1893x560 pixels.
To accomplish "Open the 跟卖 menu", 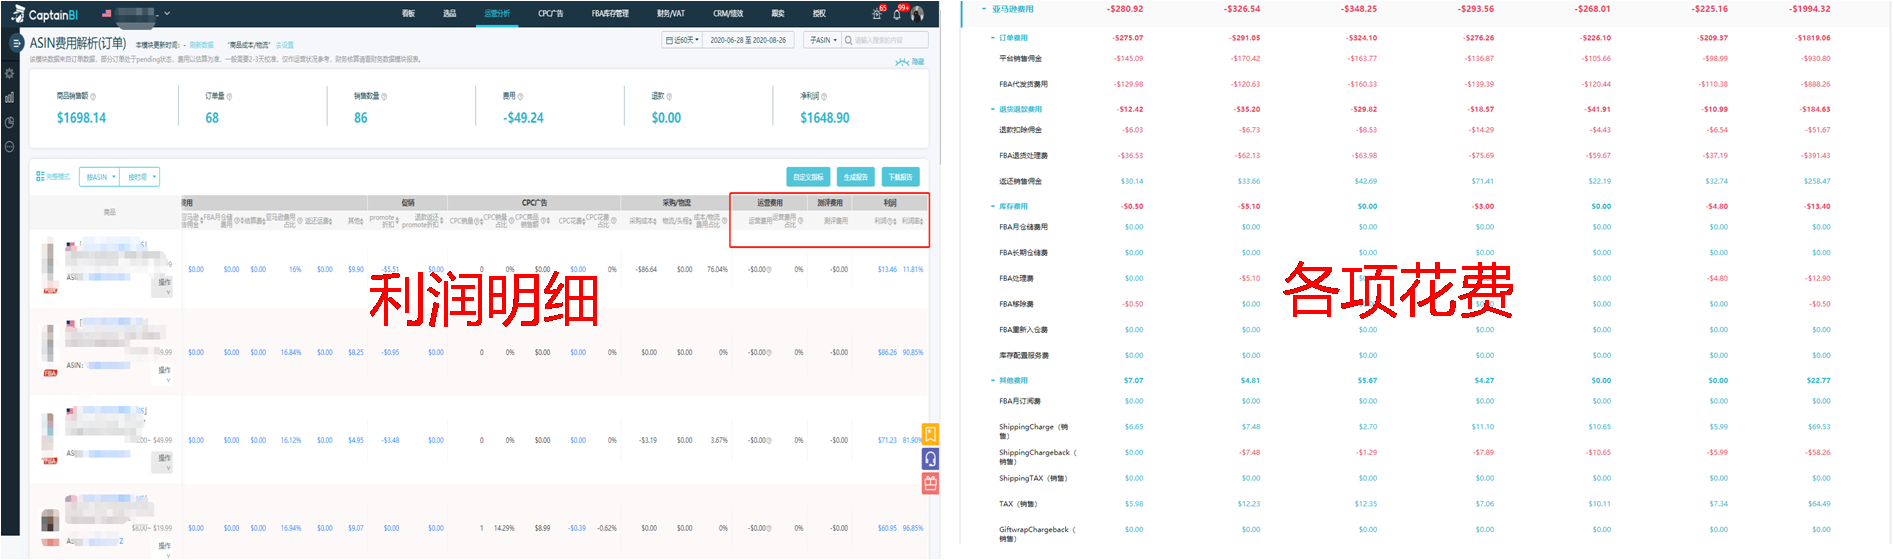I will (x=778, y=14).
